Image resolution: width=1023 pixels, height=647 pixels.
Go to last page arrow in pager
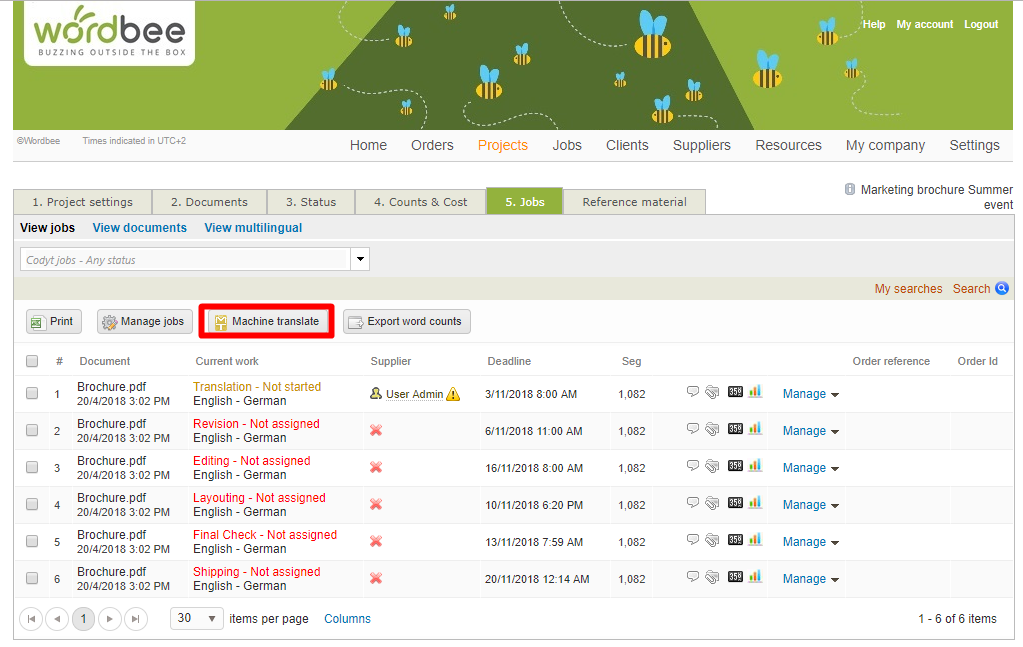[136, 619]
